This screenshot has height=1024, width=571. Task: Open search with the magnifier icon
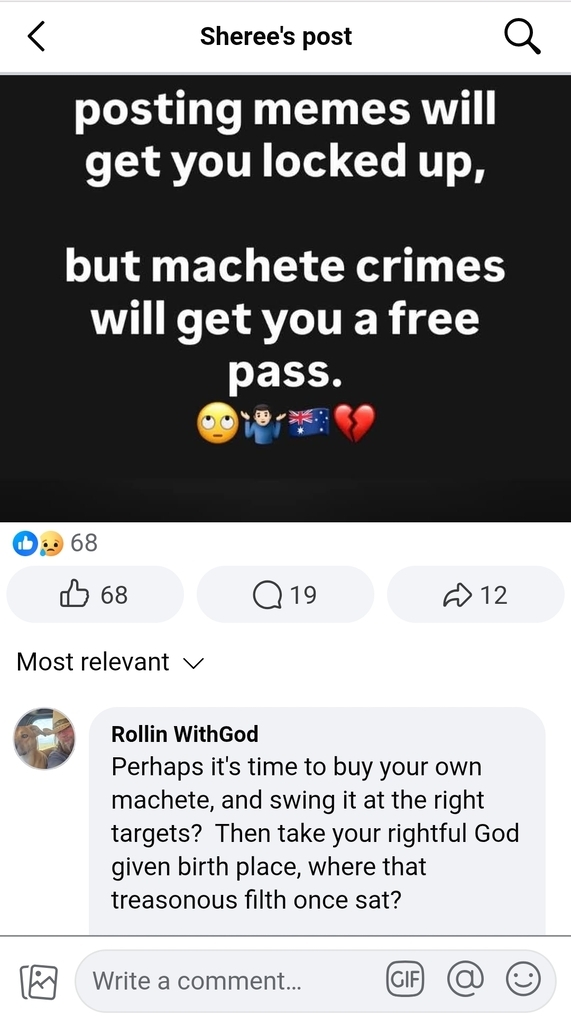point(522,36)
